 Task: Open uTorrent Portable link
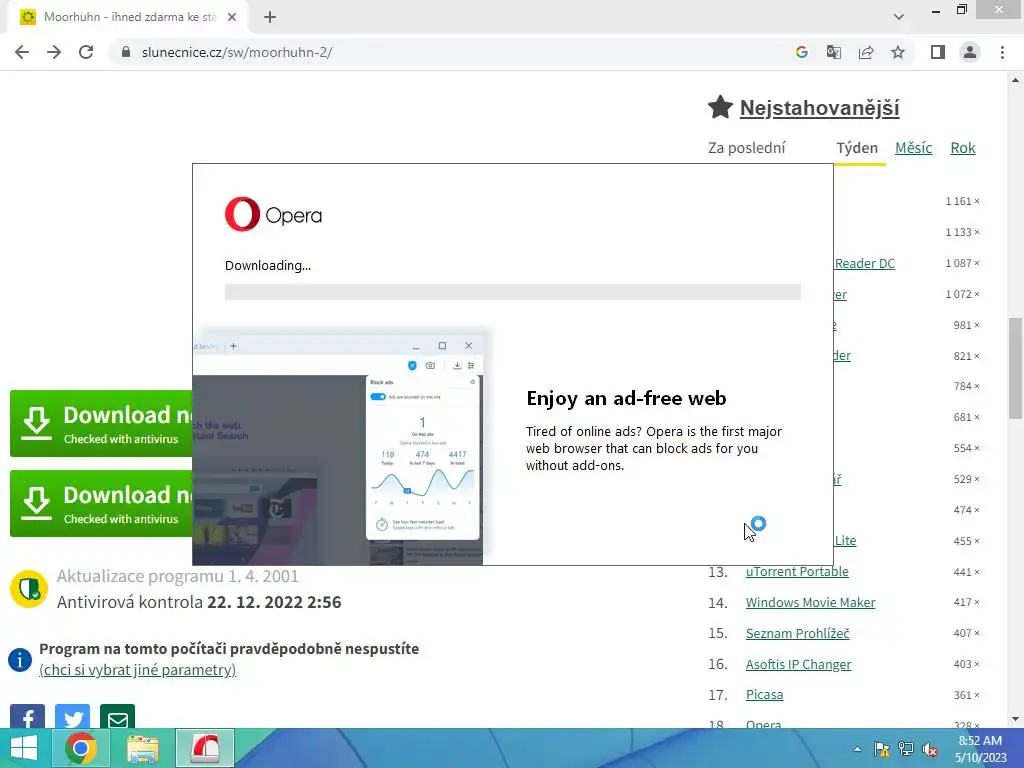797,571
